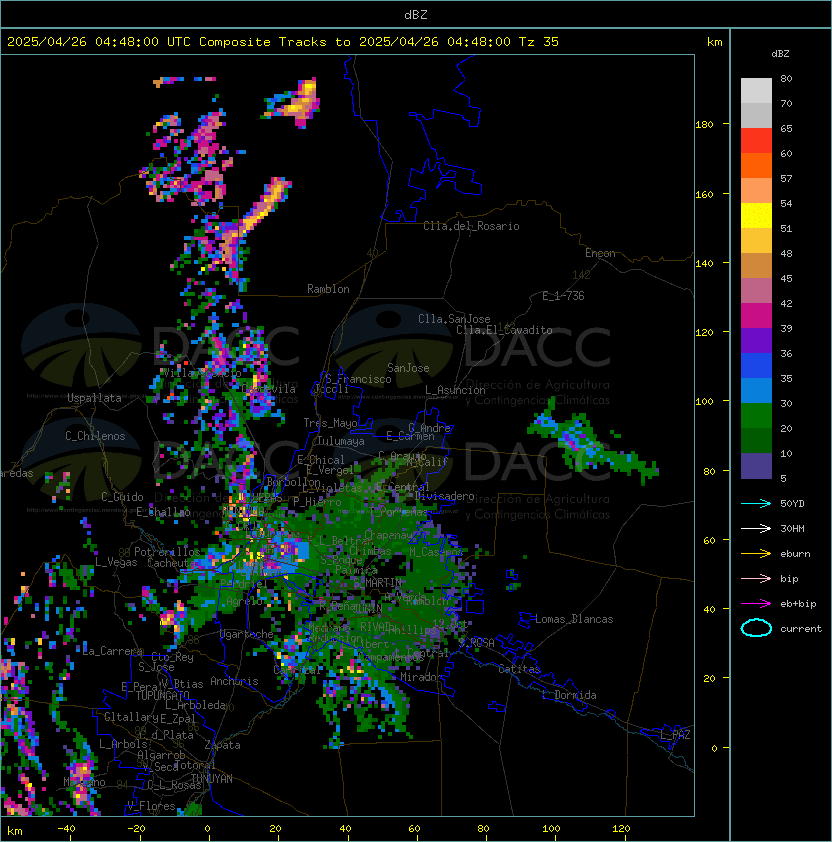Click the L_PAZ map label
832x842 pixels.
pyautogui.click(x=675, y=735)
